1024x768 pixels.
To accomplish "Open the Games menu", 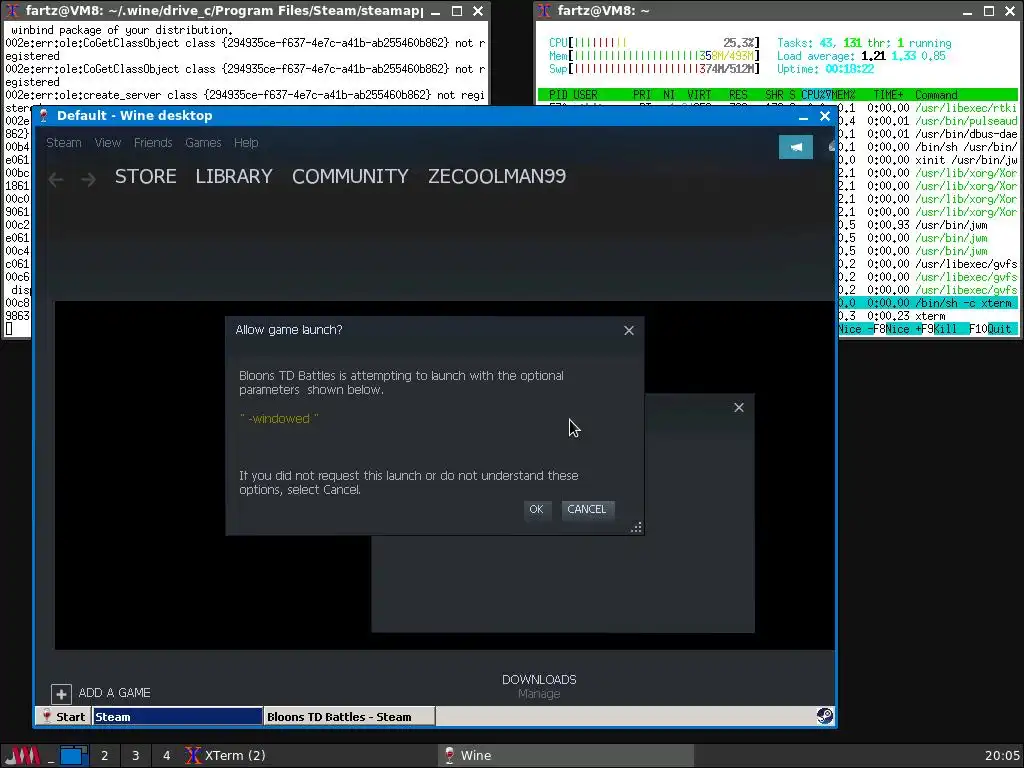I will click(203, 142).
